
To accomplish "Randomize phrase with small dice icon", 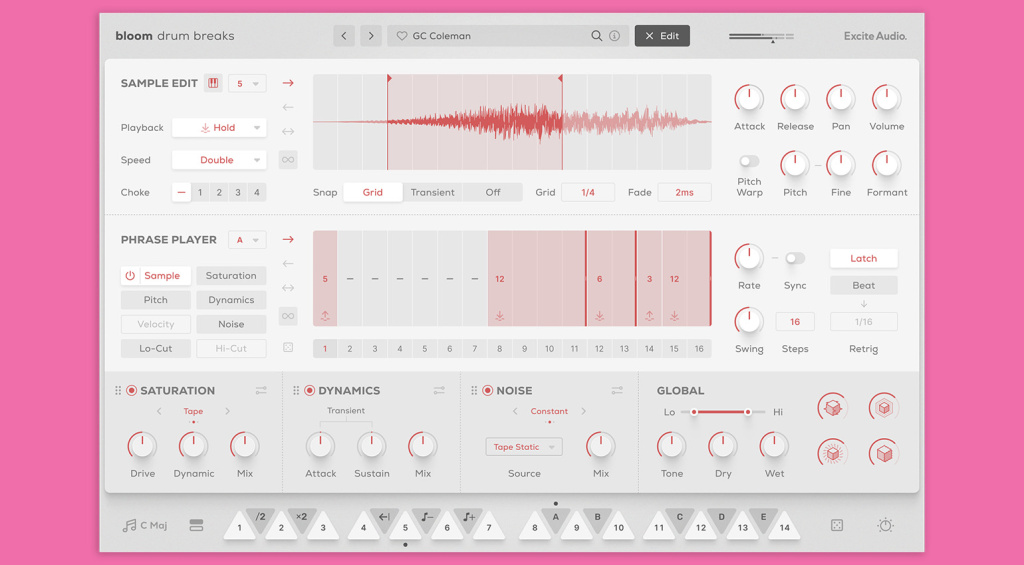I will pyautogui.click(x=288, y=347).
